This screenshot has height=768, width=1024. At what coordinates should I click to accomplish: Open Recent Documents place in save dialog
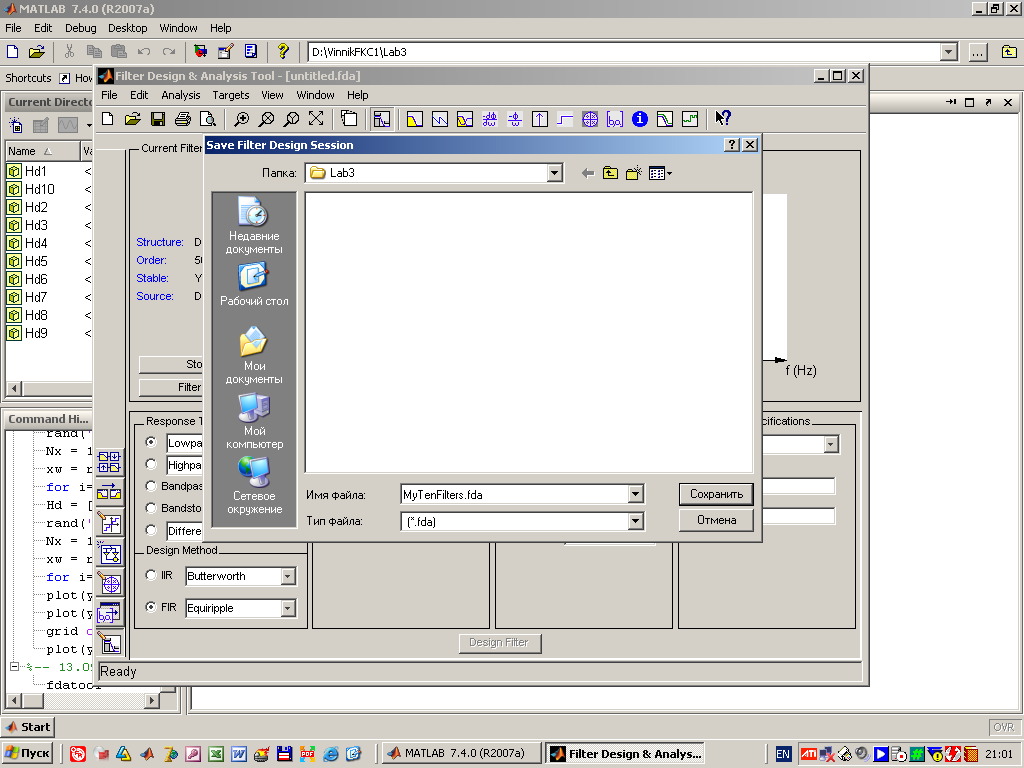pos(254,226)
